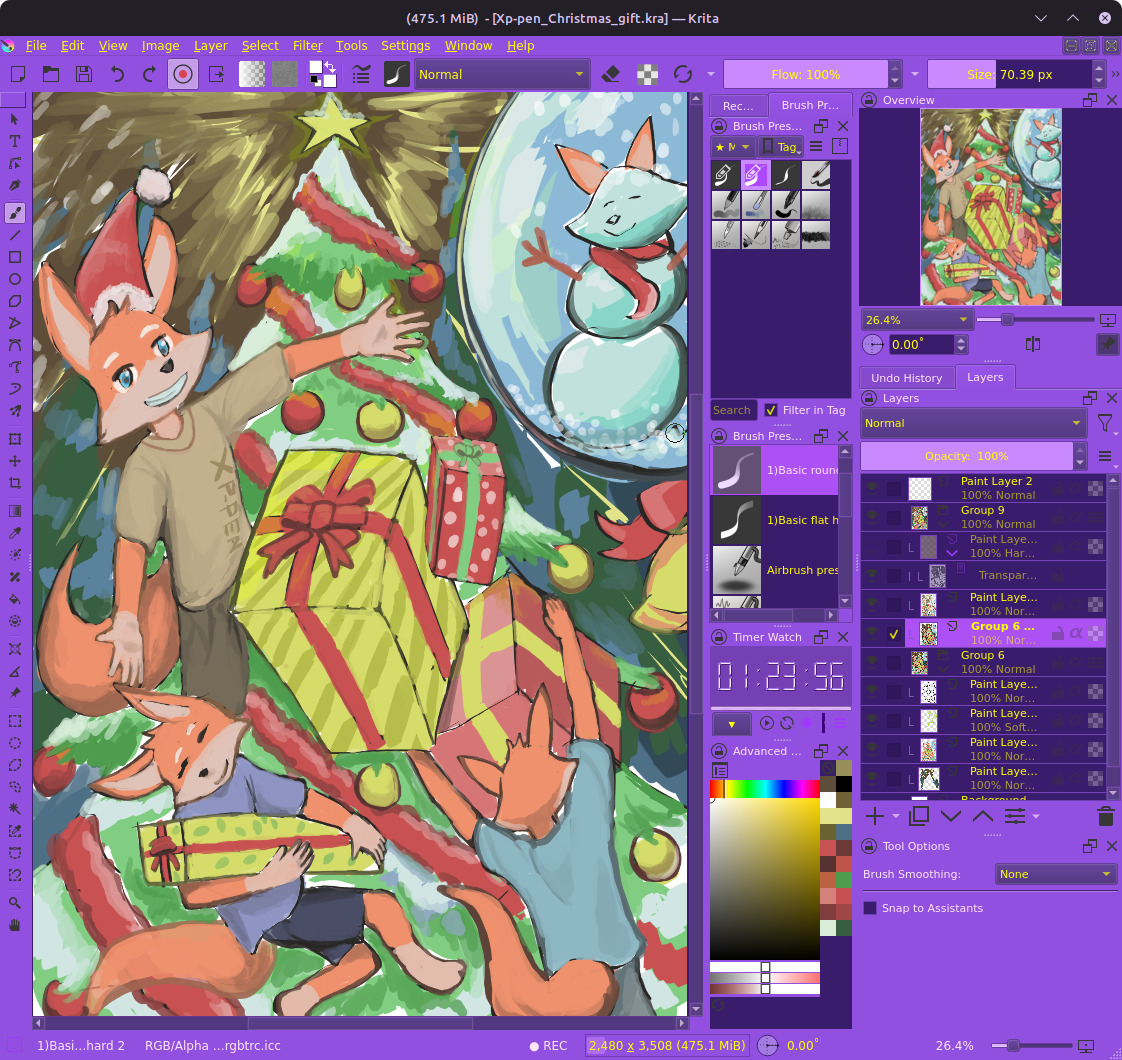
Task: Click the Overview thumbnail of the painting
Action: (x=990, y=207)
